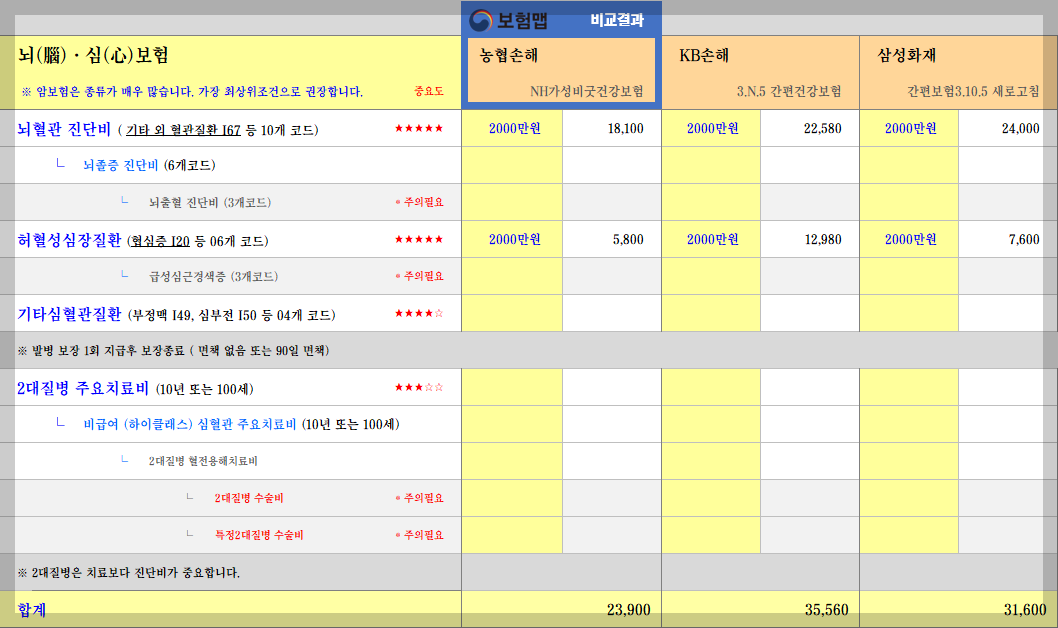The width and height of the screenshot is (1058, 628).
Task: Select the 22,580 premium cell
Action: pyautogui.click(x=810, y=128)
